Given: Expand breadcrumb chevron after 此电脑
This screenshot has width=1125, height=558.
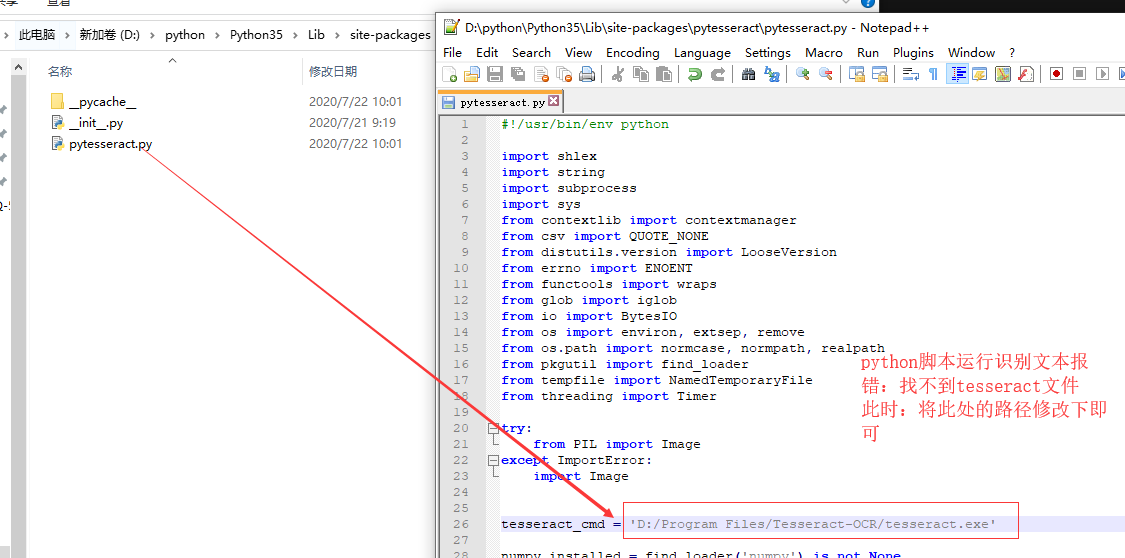Looking at the screenshot, I should click(x=67, y=35).
